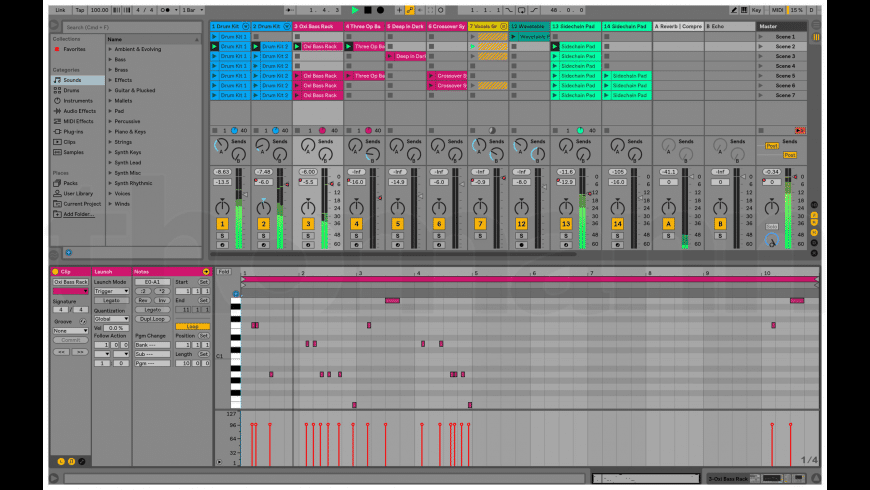This screenshot has width=870, height=490.
Task: Select the 7 Vocals track header
Action: point(488,26)
